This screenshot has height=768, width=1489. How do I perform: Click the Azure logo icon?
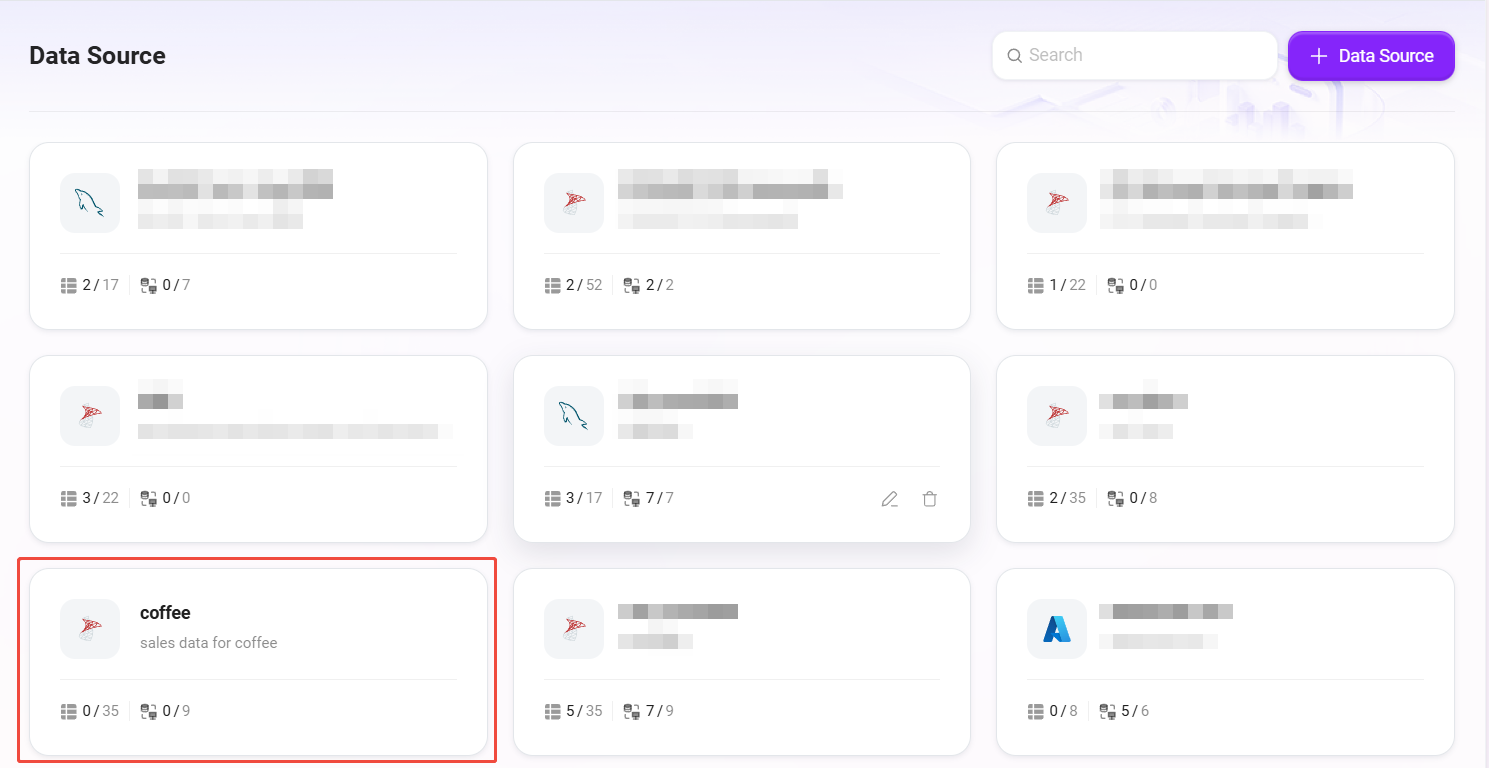1057,629
